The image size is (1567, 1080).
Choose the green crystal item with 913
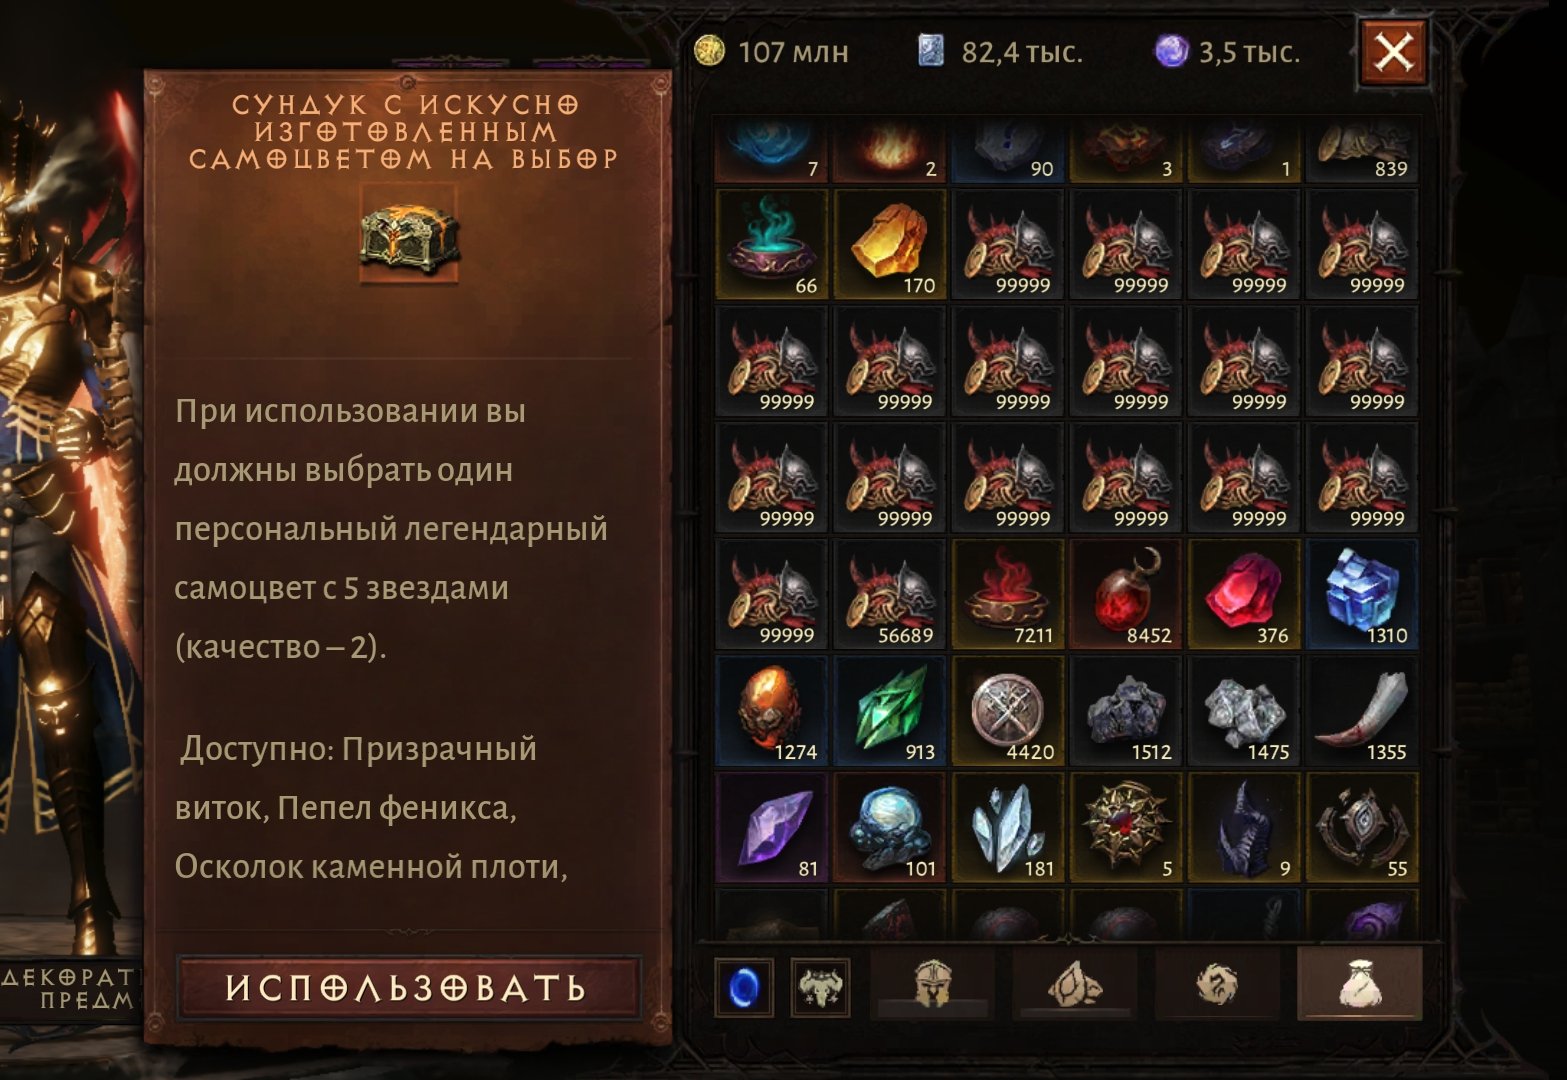tap(890, 712)
